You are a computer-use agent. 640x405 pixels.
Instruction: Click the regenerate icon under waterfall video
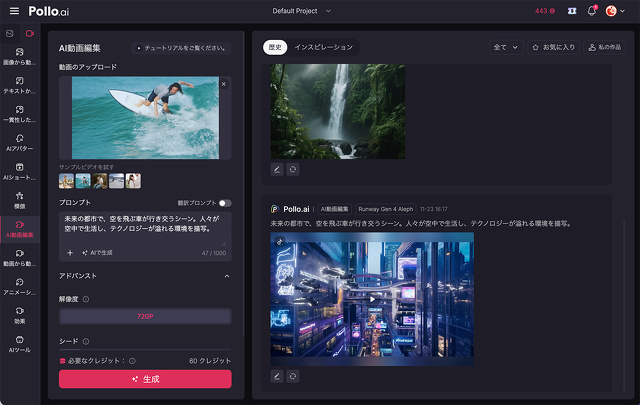pos(293,169)
